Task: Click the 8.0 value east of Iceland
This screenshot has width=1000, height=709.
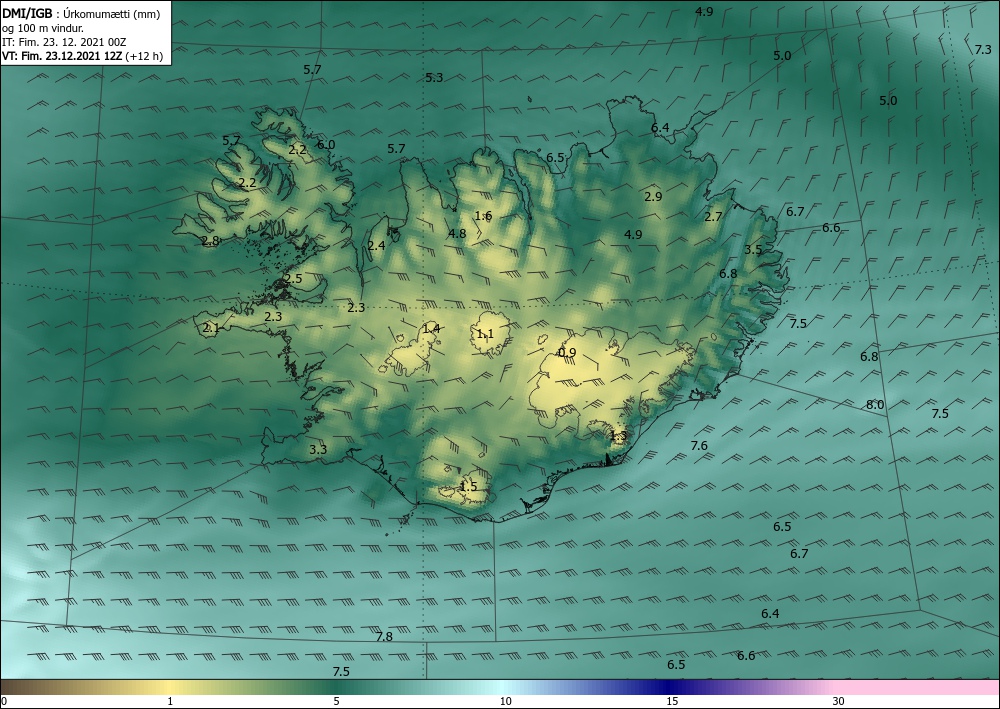Action: pyautogui.click(x=875, y=405)
